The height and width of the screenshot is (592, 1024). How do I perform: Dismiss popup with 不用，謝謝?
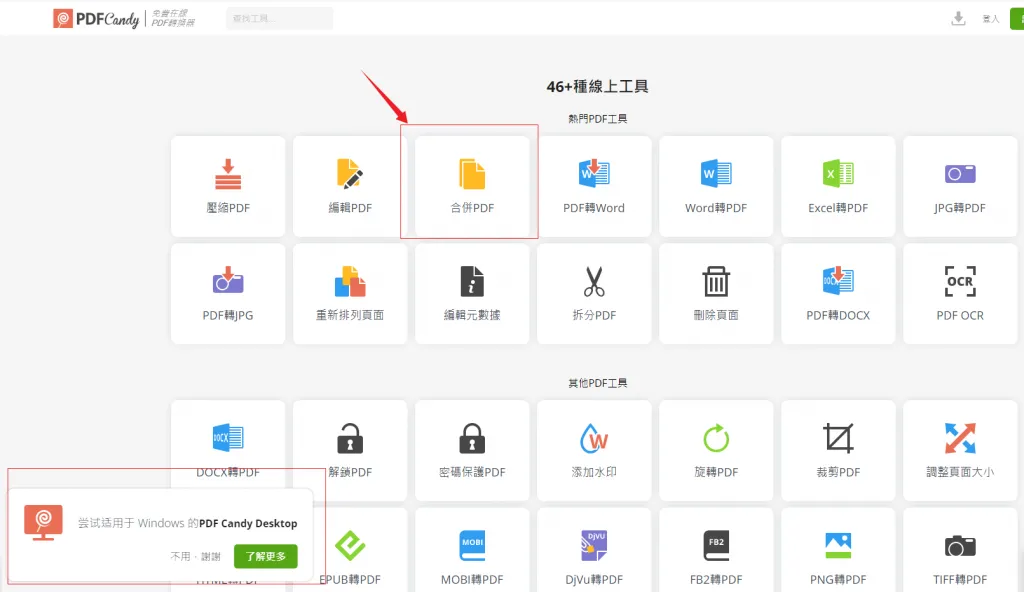click(195, 557)
